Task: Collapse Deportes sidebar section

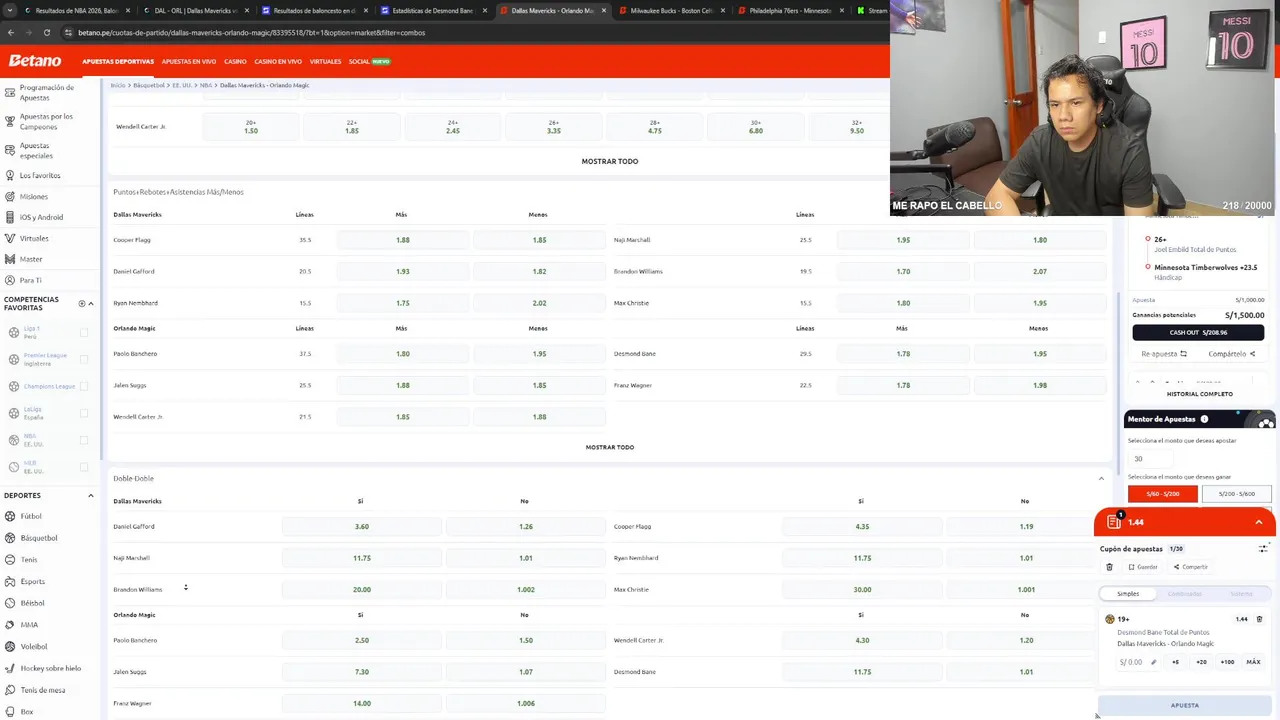Action: 91,495
